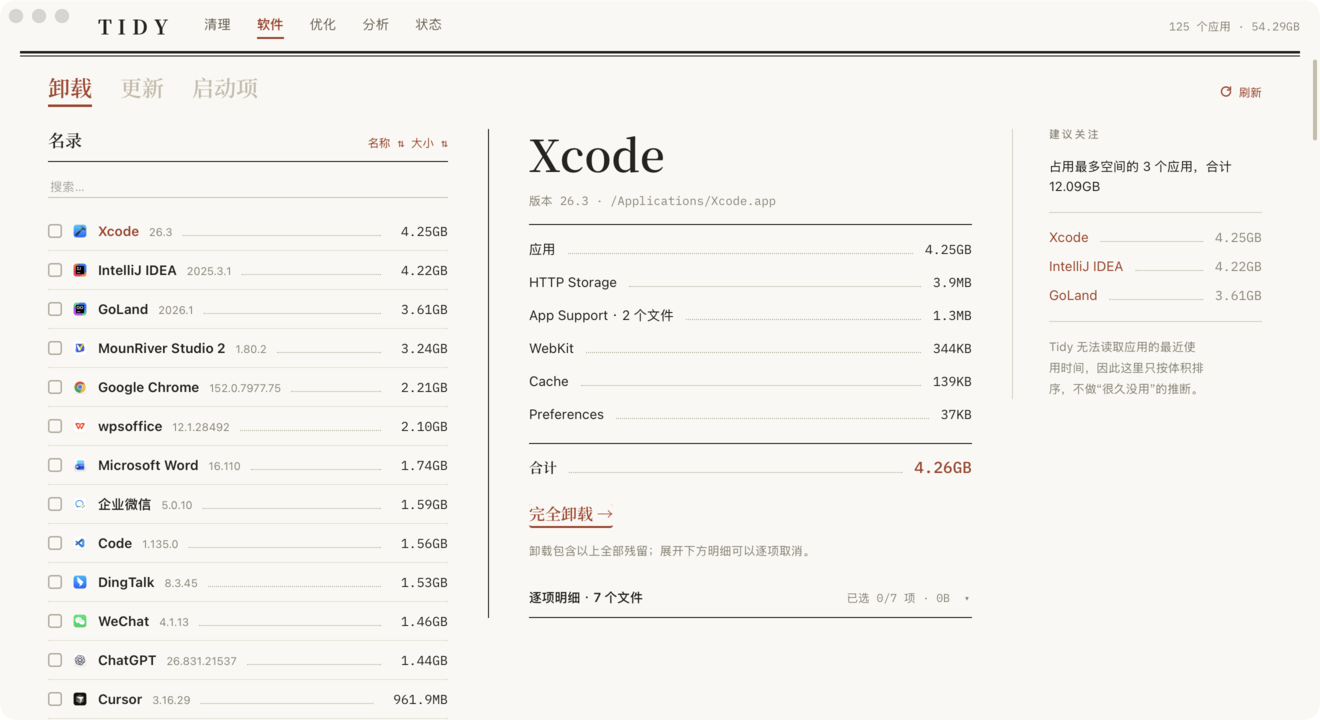The image size is (1320, 720).
Task: Click the IntelliJ IDEA app icon
Action: (x=80, y=270)
